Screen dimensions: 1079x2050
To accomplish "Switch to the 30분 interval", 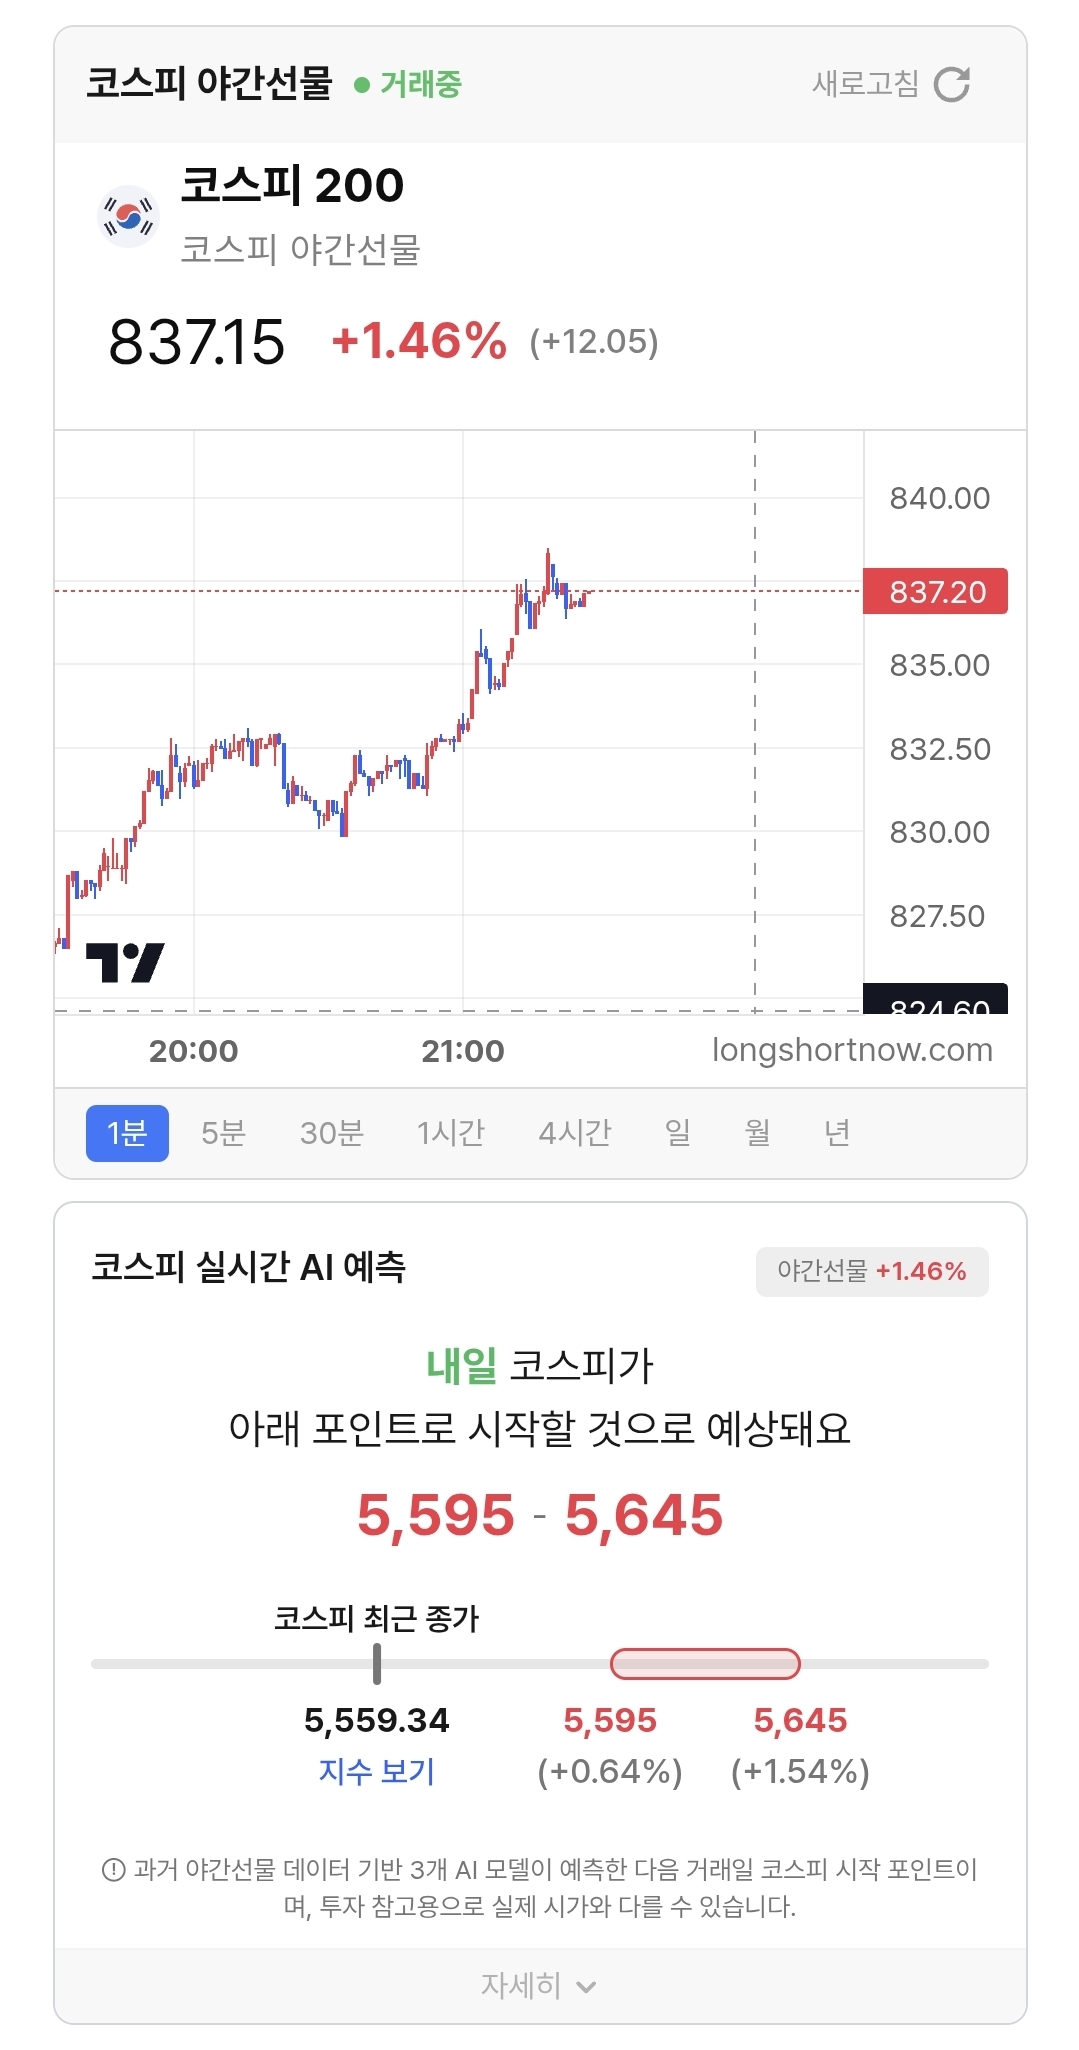I will (332, 1133).
